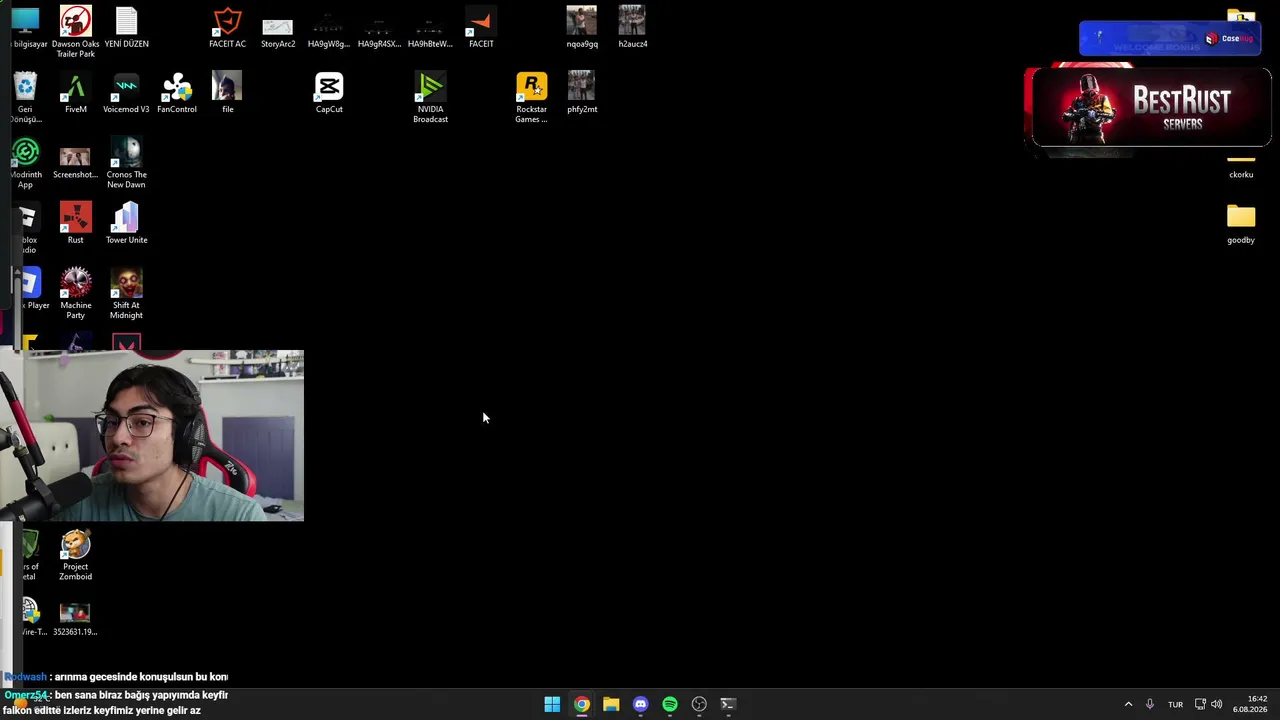Open the Terminal from the taskbar

728,704
